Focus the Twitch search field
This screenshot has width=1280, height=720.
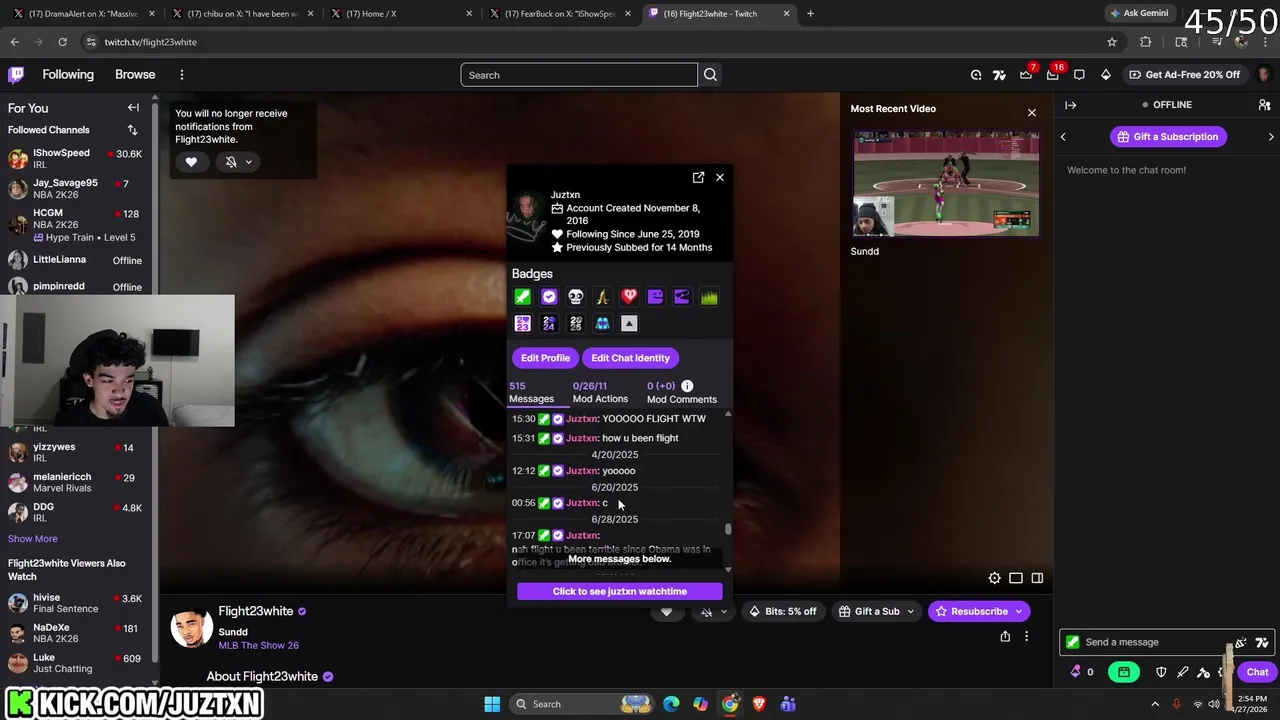(579, 75)
